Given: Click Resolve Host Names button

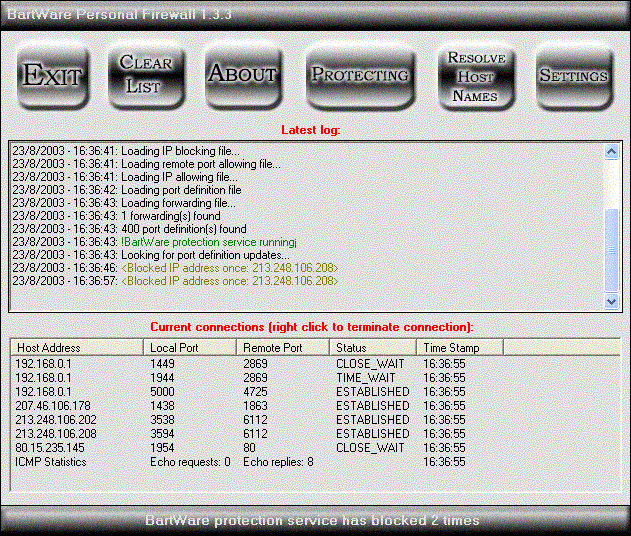Looking at the screenshot, I should [x=476, y=76].
